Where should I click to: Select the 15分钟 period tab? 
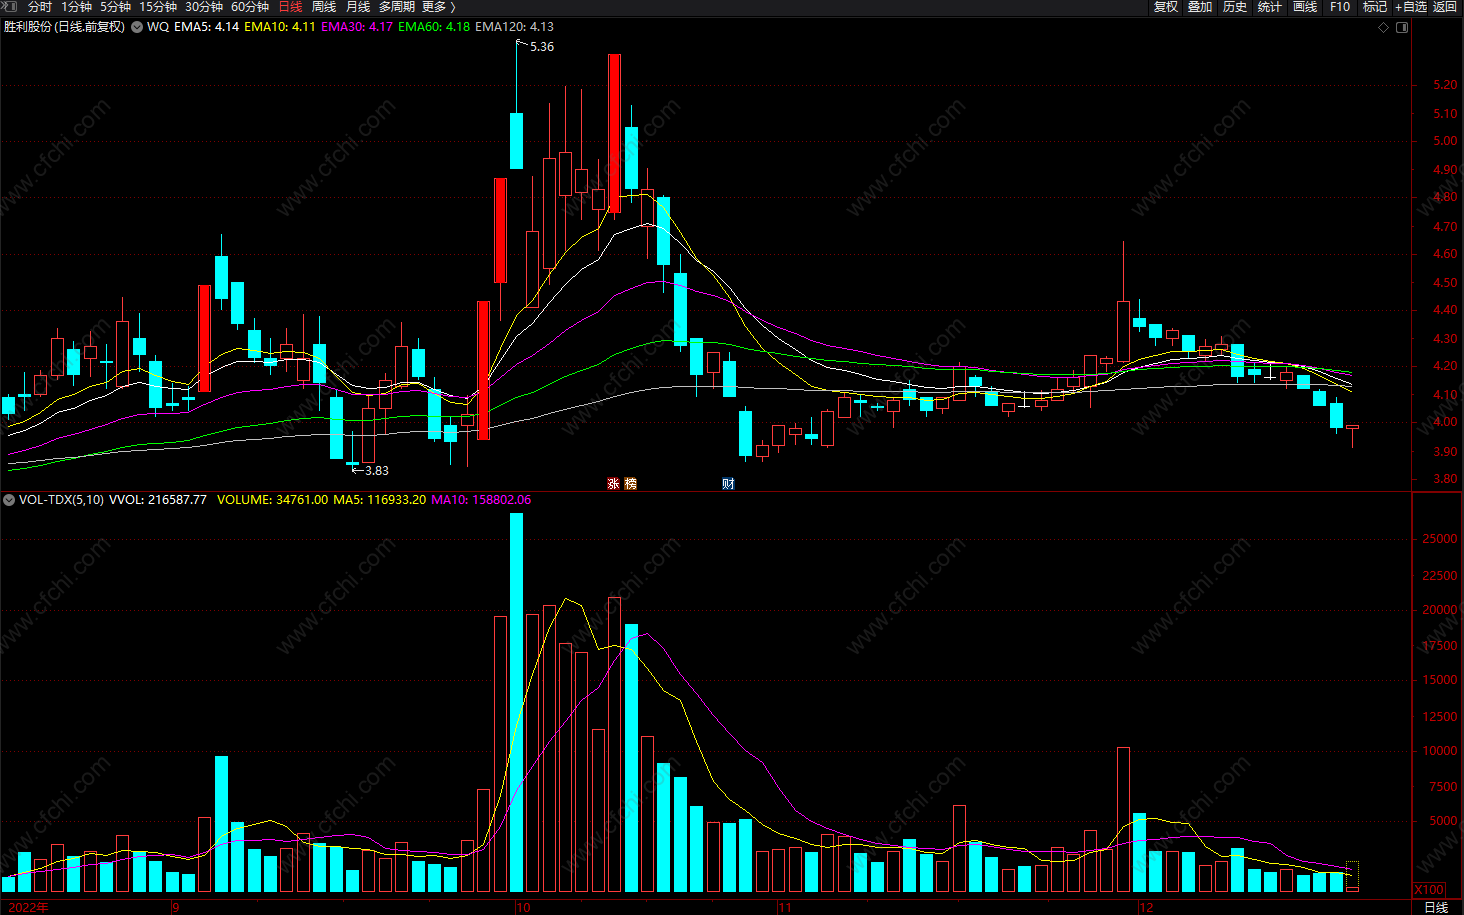point(158,7)
